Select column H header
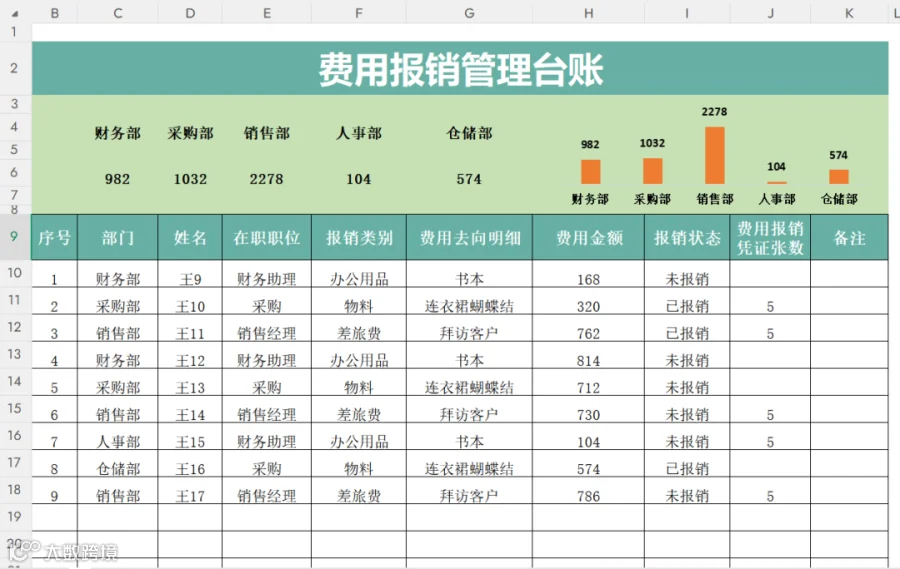900x569 pixels. click(588, 13)
